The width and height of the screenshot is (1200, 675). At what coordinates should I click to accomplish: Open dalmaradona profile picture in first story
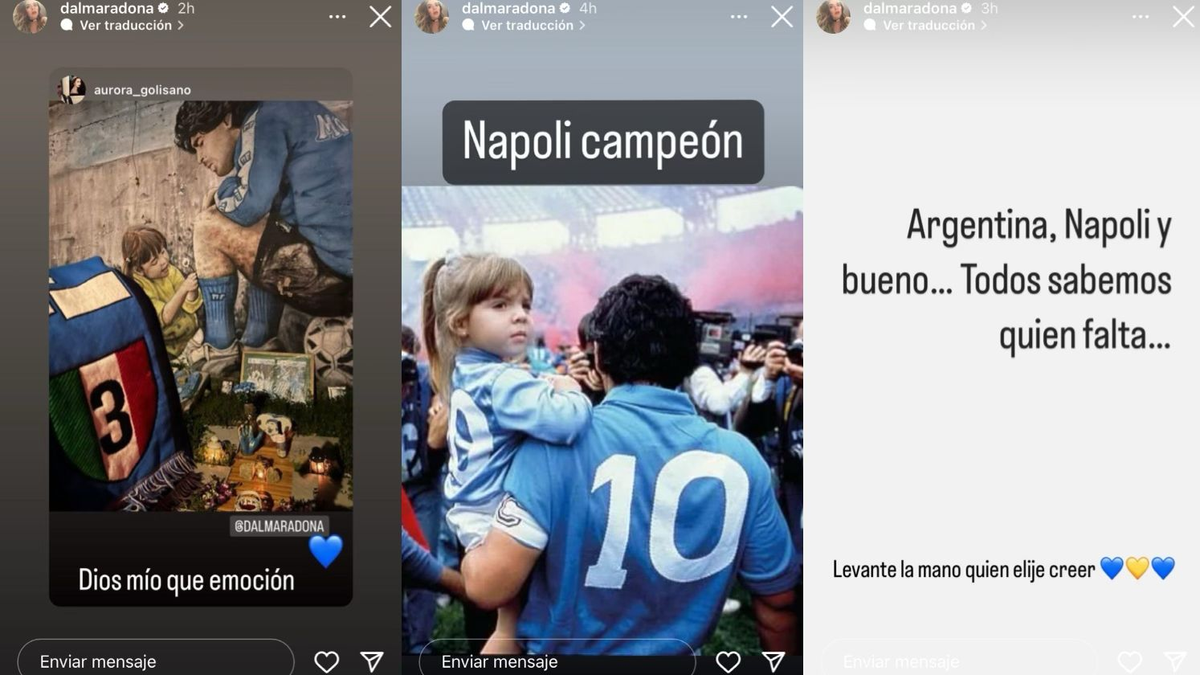tap(30, 16)
